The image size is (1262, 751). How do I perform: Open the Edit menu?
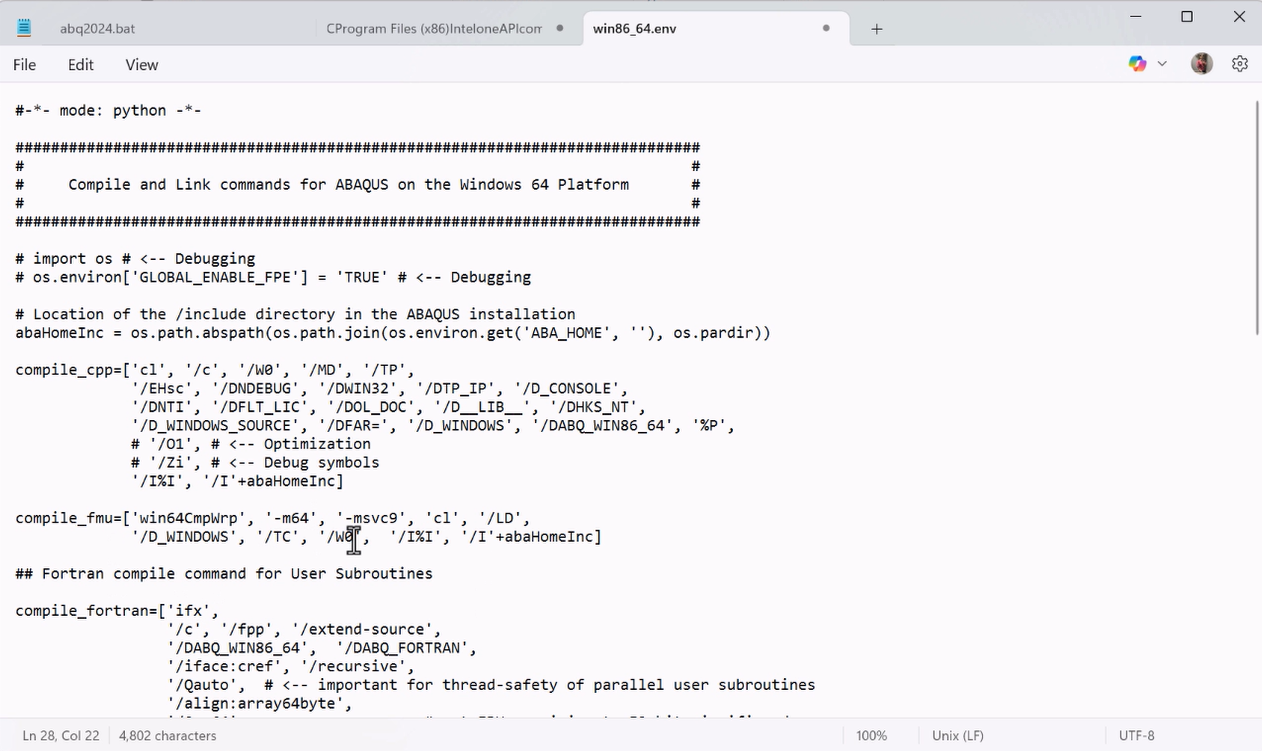click(x=80, y=64)
